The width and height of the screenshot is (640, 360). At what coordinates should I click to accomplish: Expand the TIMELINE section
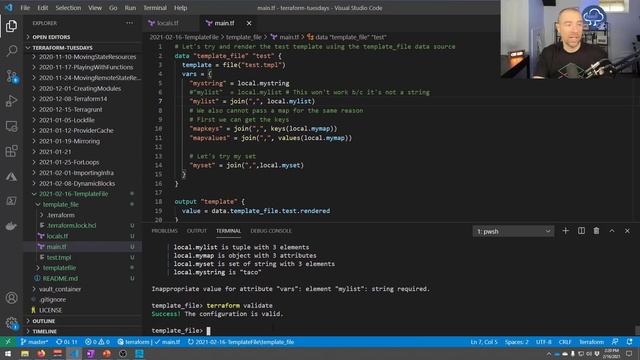coord(44,331)
